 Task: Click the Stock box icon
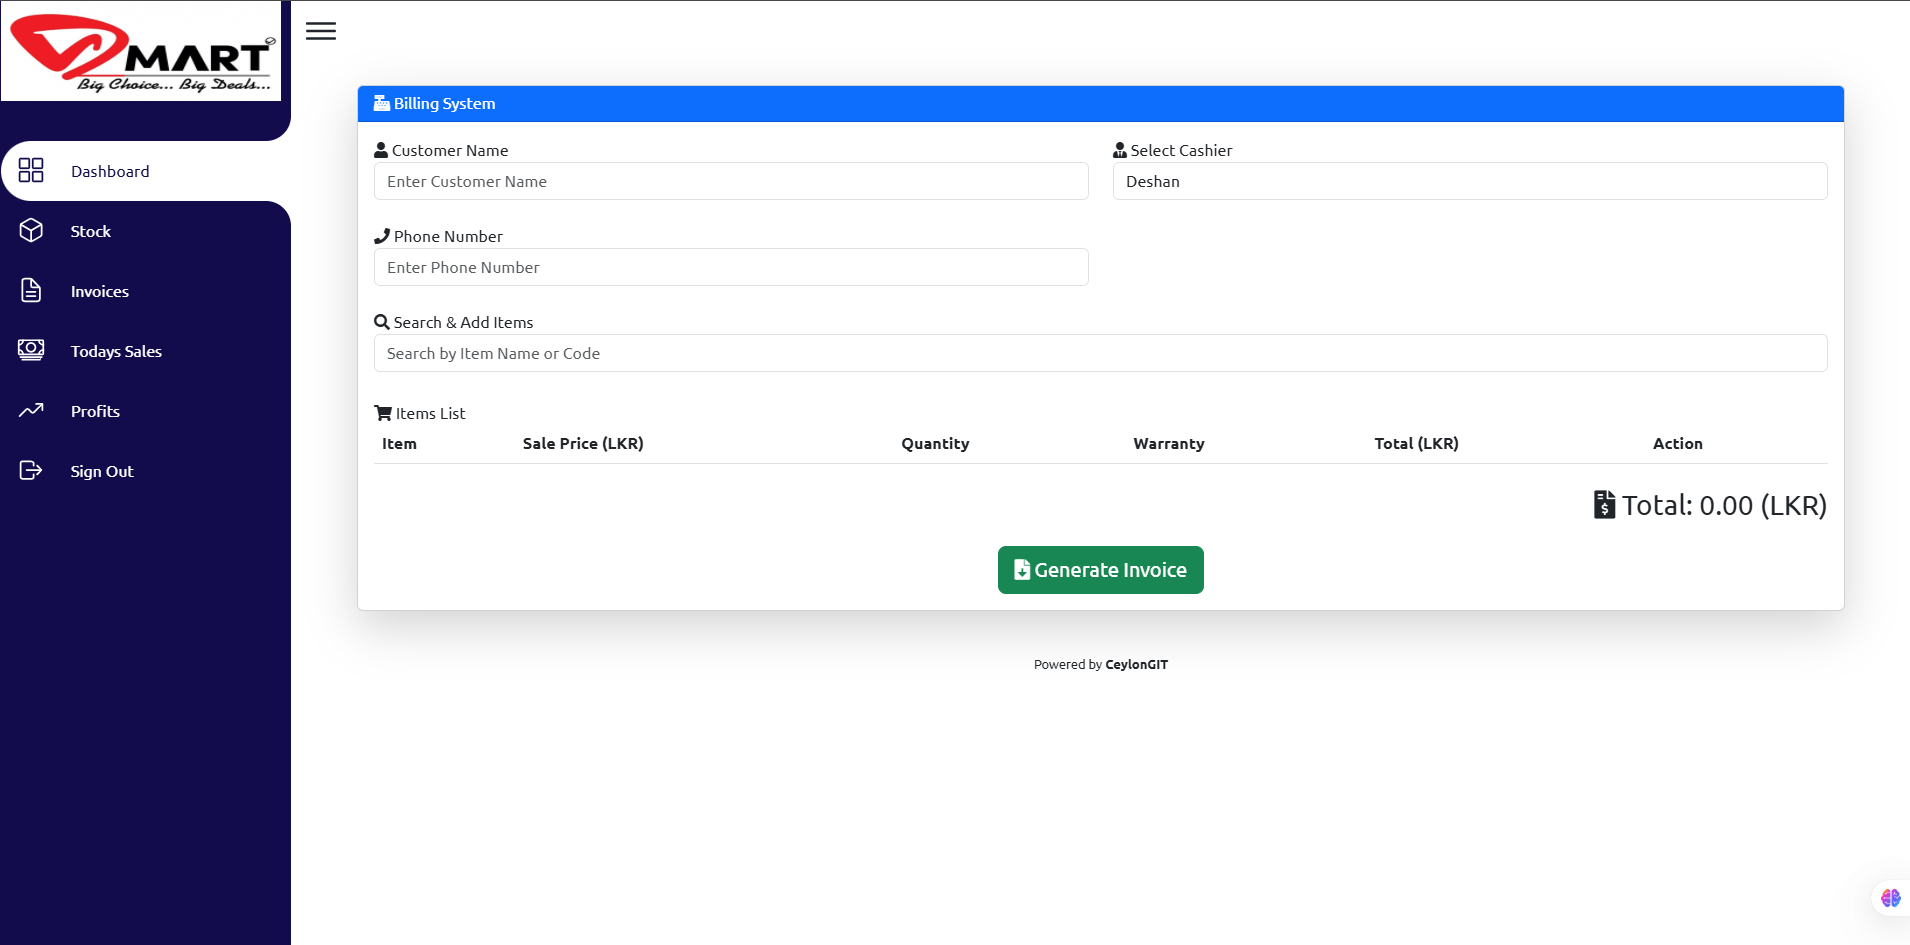(x=31, y=231)
